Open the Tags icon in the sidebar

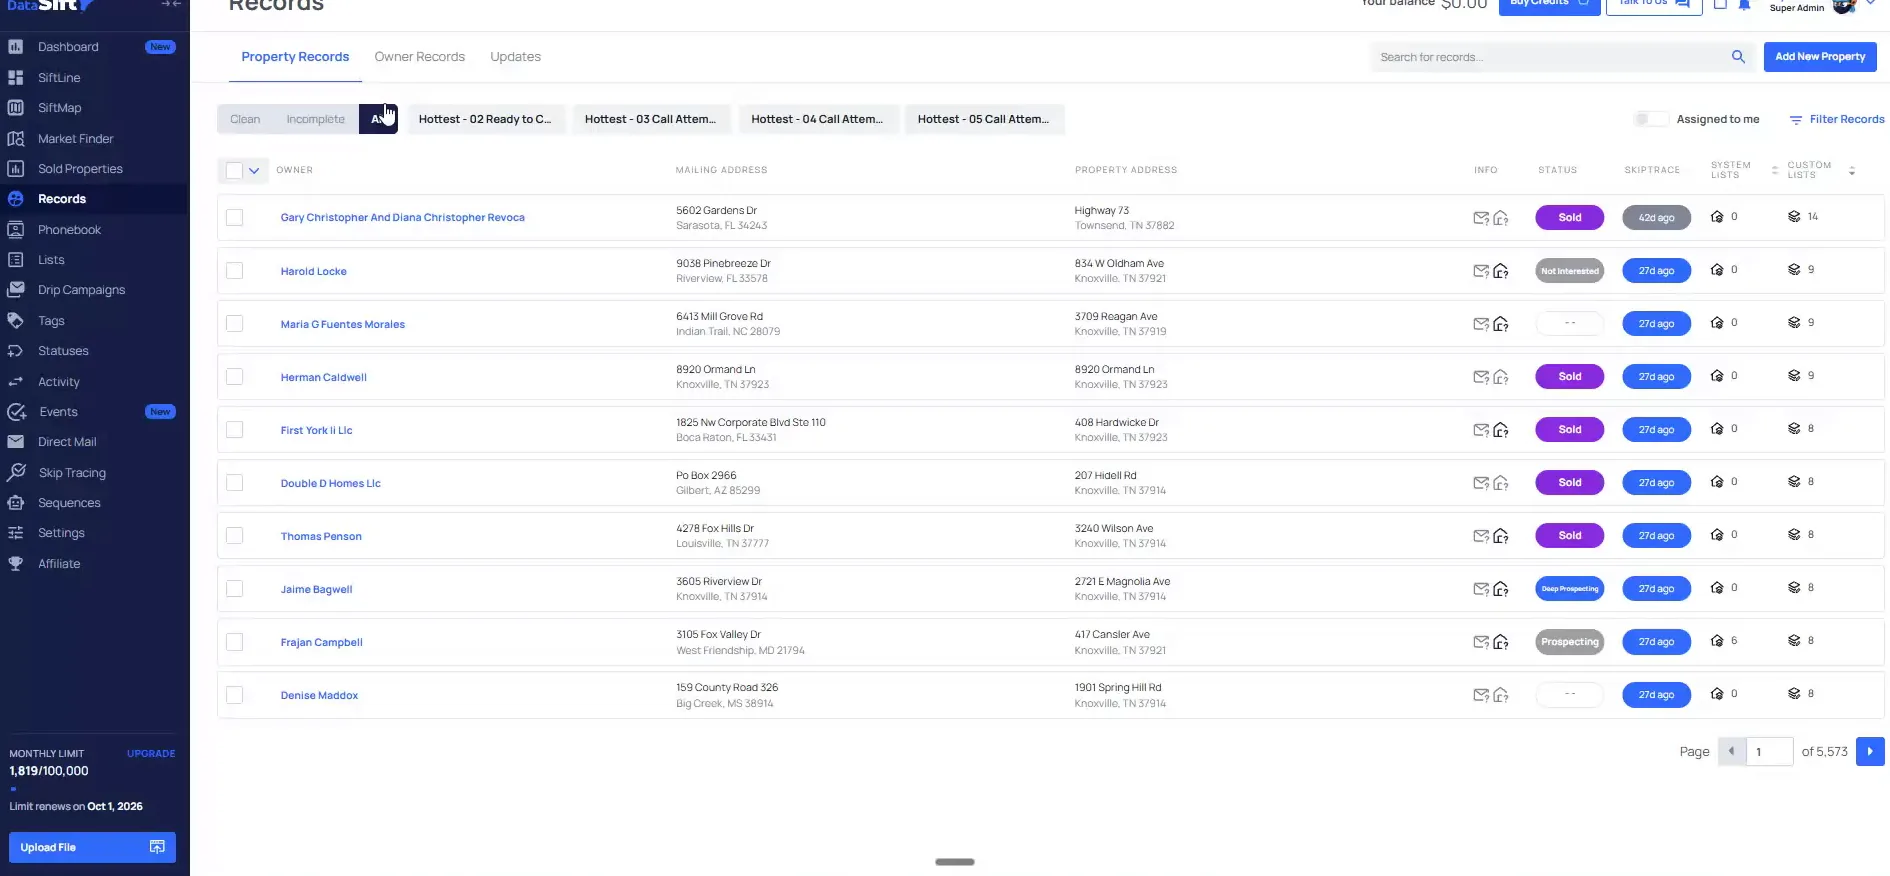pos(16,321)
